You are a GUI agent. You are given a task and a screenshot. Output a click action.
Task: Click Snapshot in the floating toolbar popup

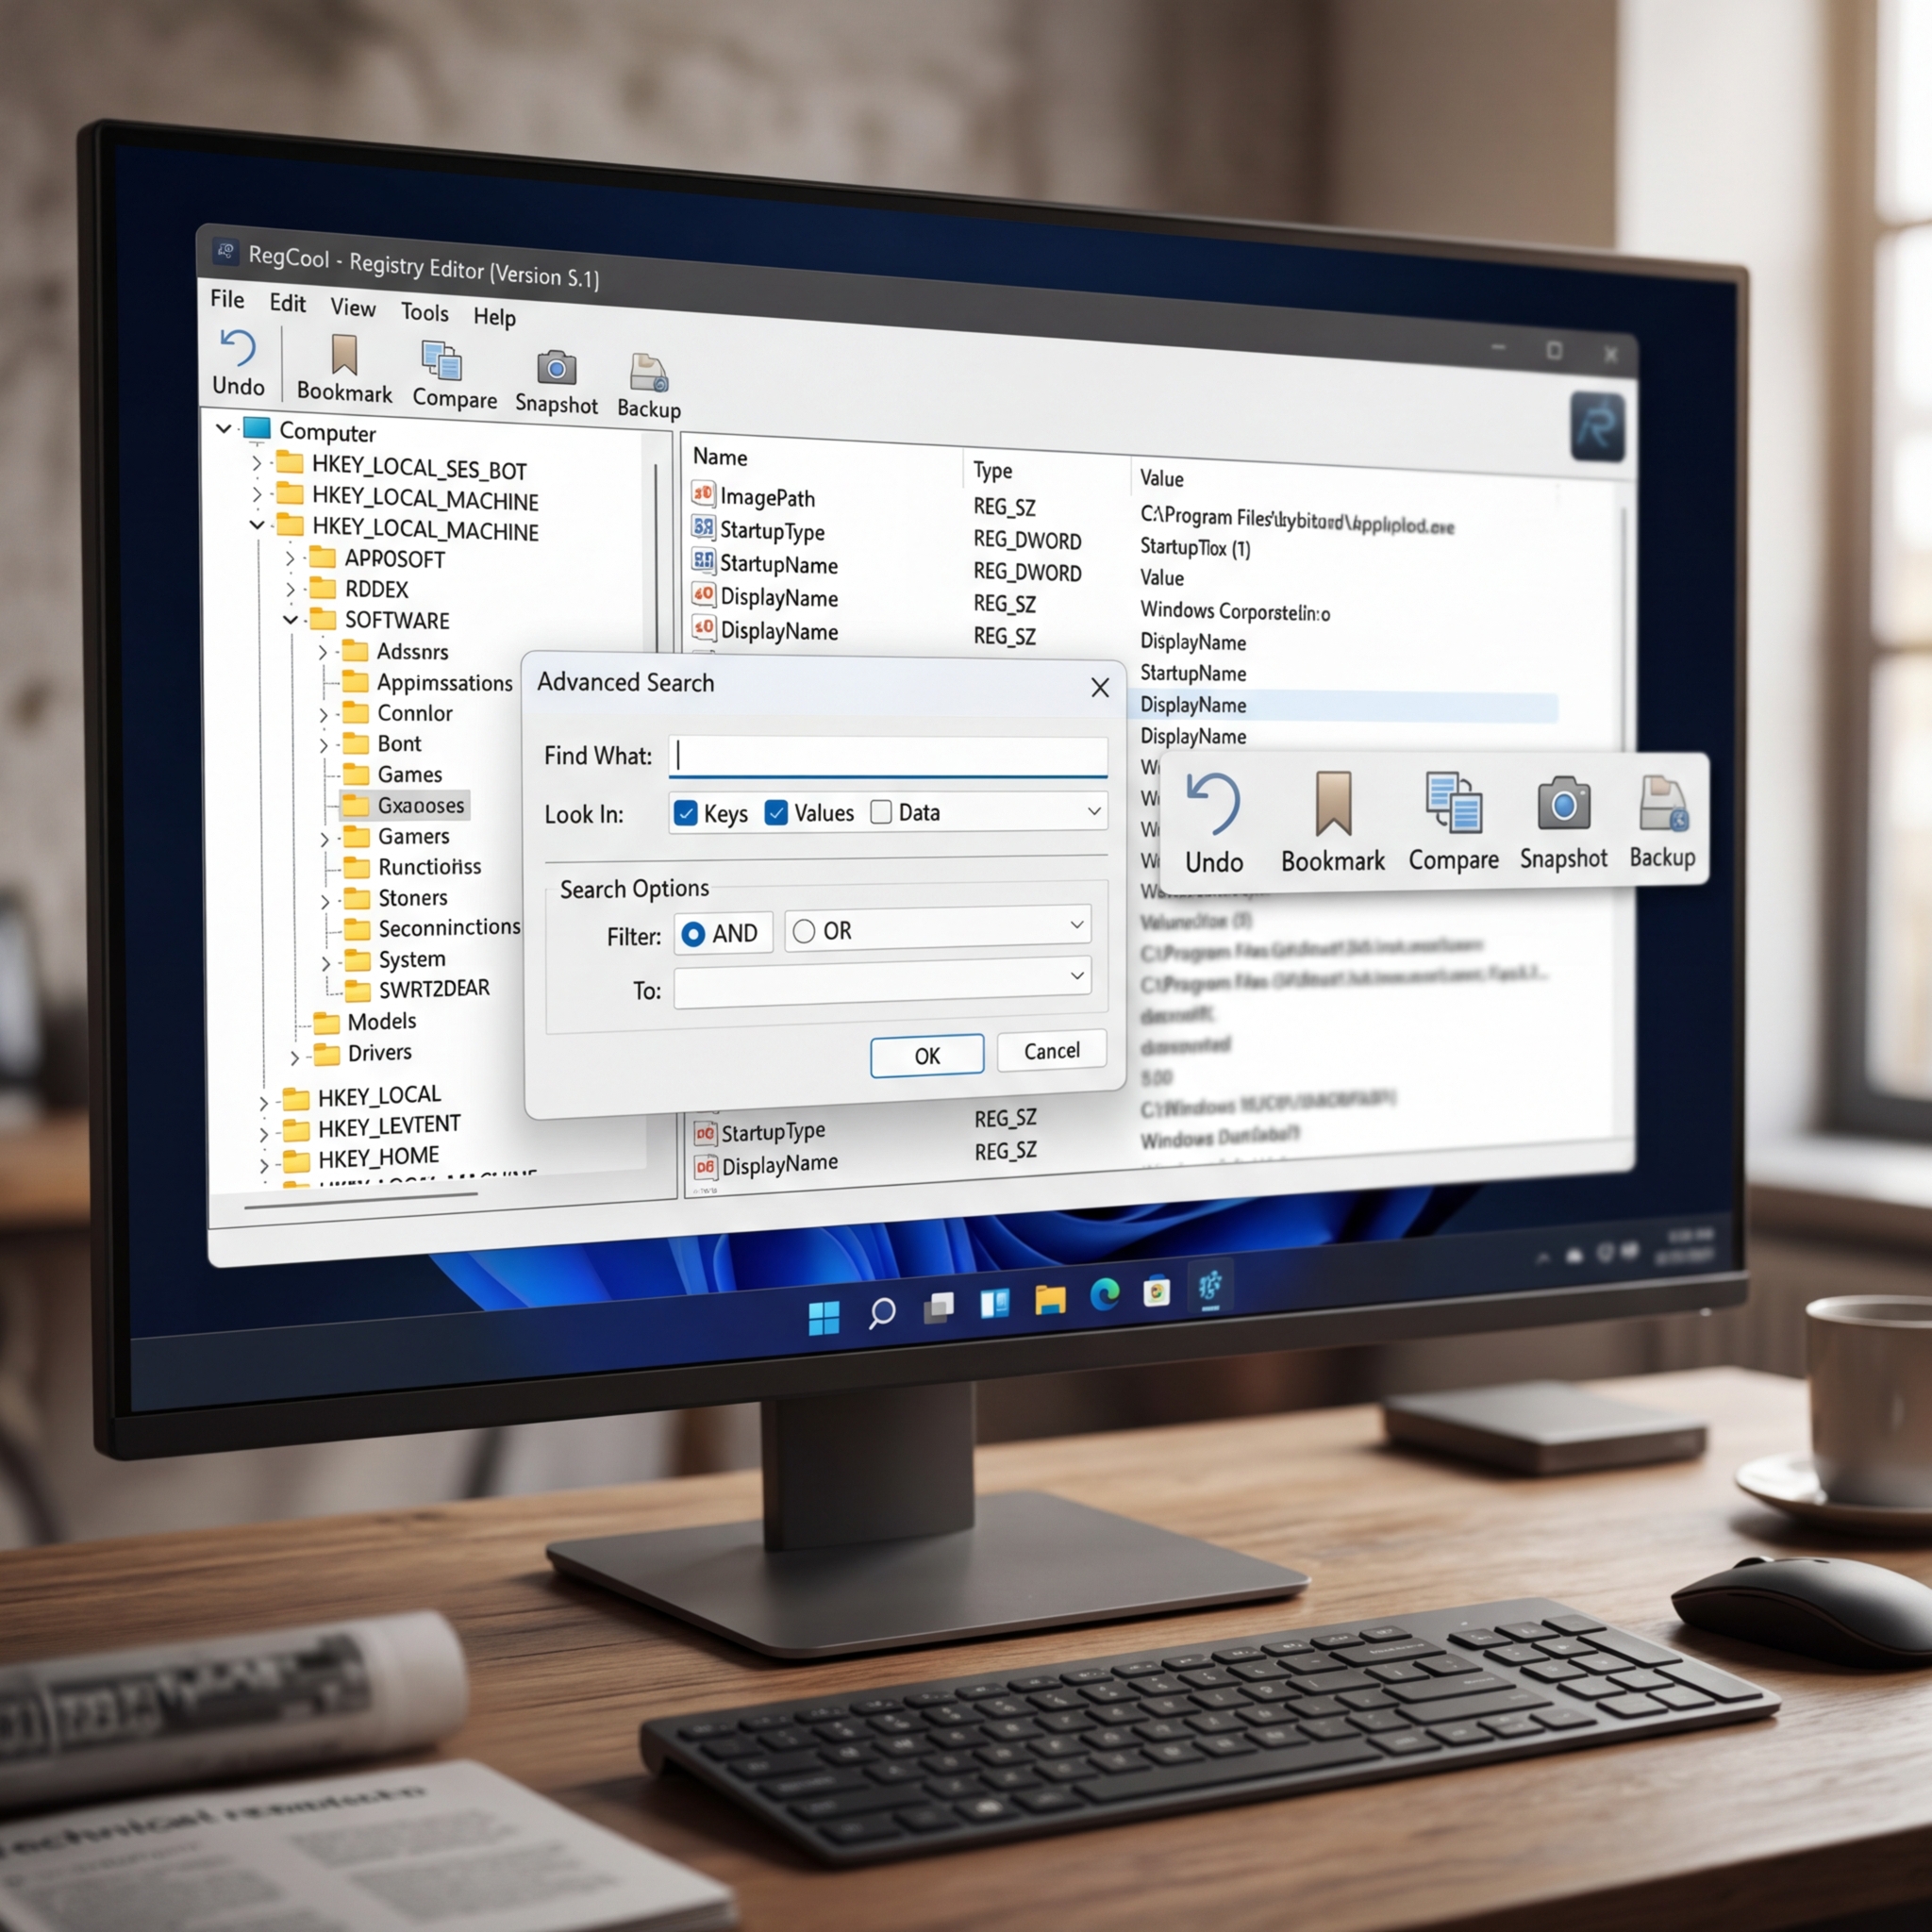point(1563,821)
